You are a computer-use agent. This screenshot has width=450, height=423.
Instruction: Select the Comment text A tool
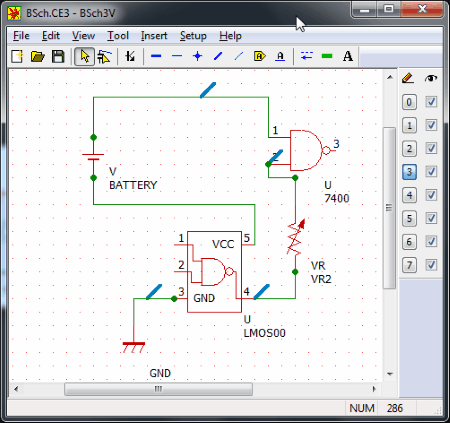pos(348,56)
